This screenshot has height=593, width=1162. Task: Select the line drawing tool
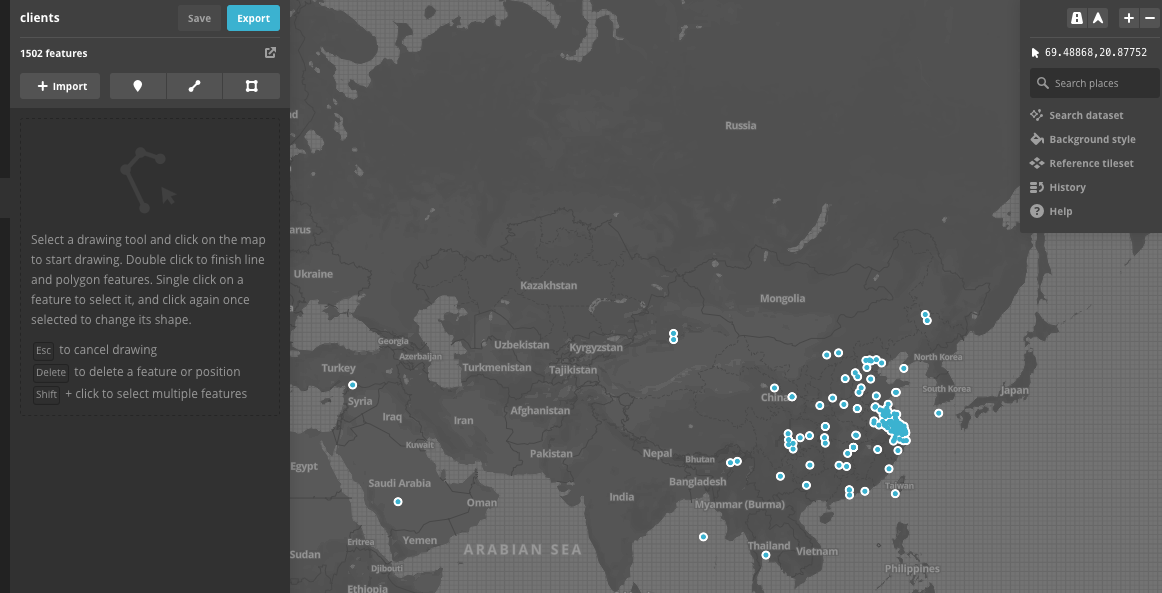pos(194,86)
